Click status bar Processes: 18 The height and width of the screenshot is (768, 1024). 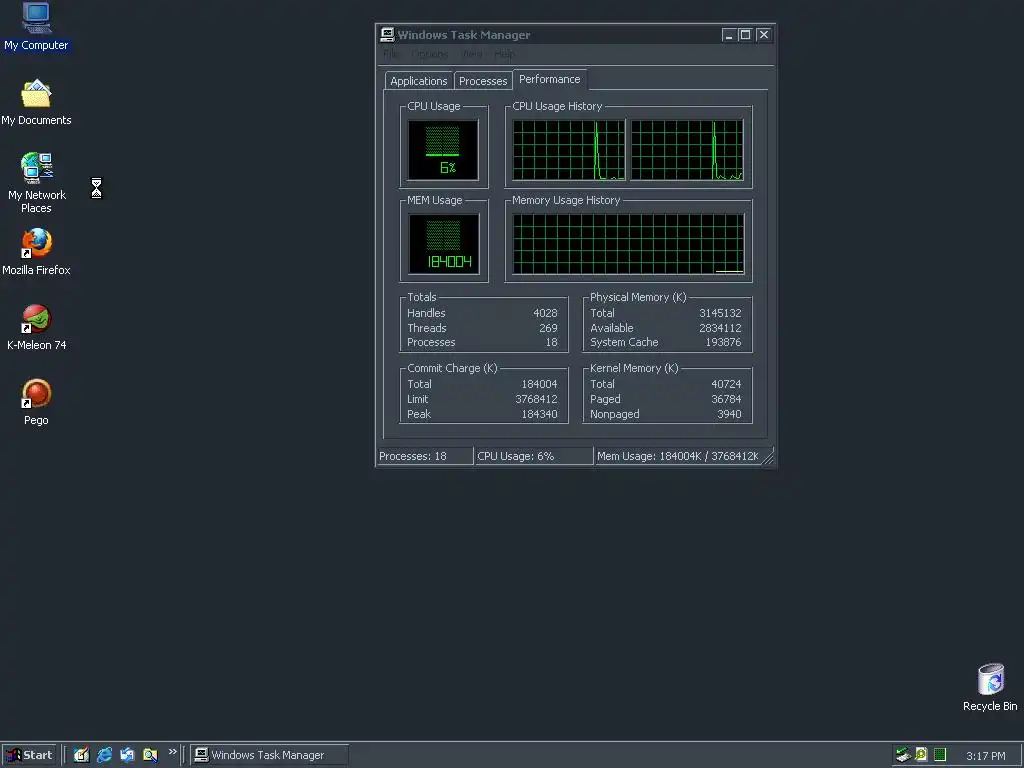point(425,456)
